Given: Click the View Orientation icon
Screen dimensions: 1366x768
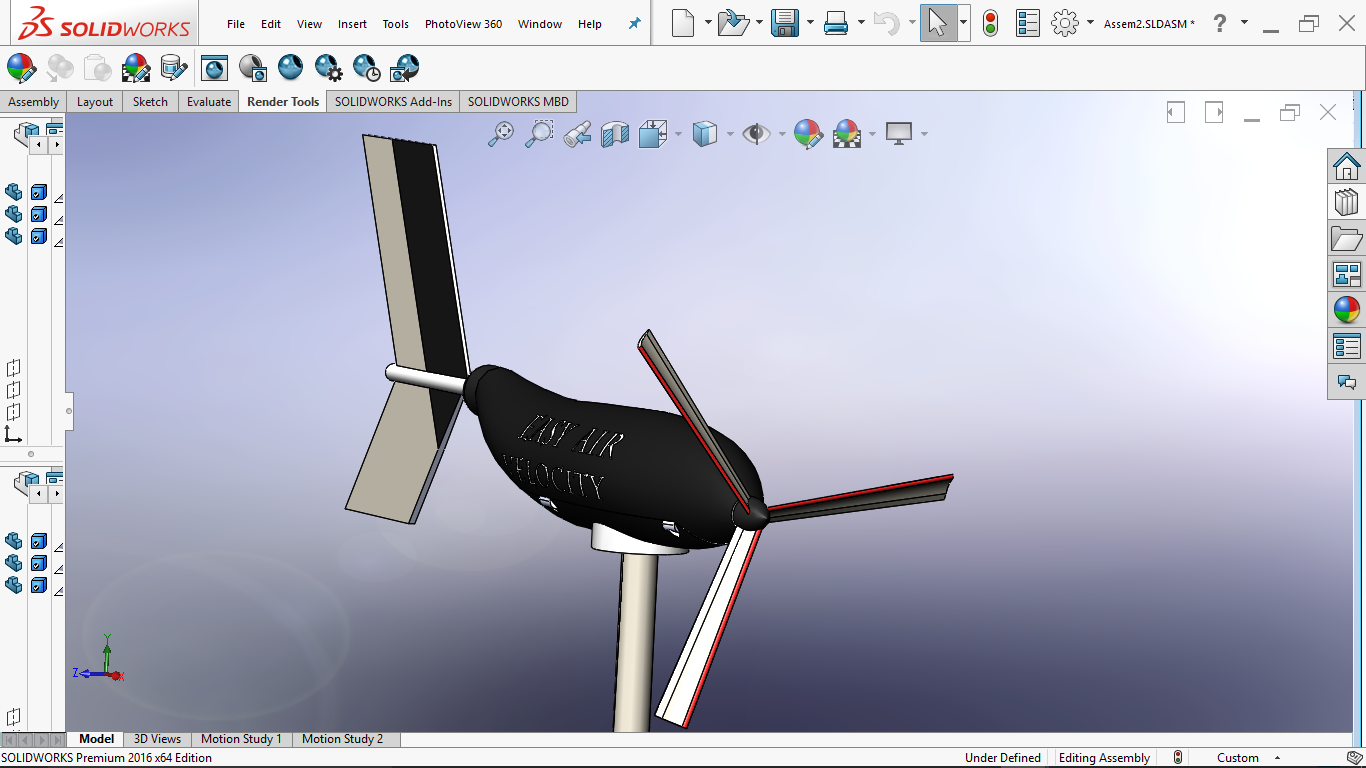Looking at the screenshot, I should coord(652,134).
